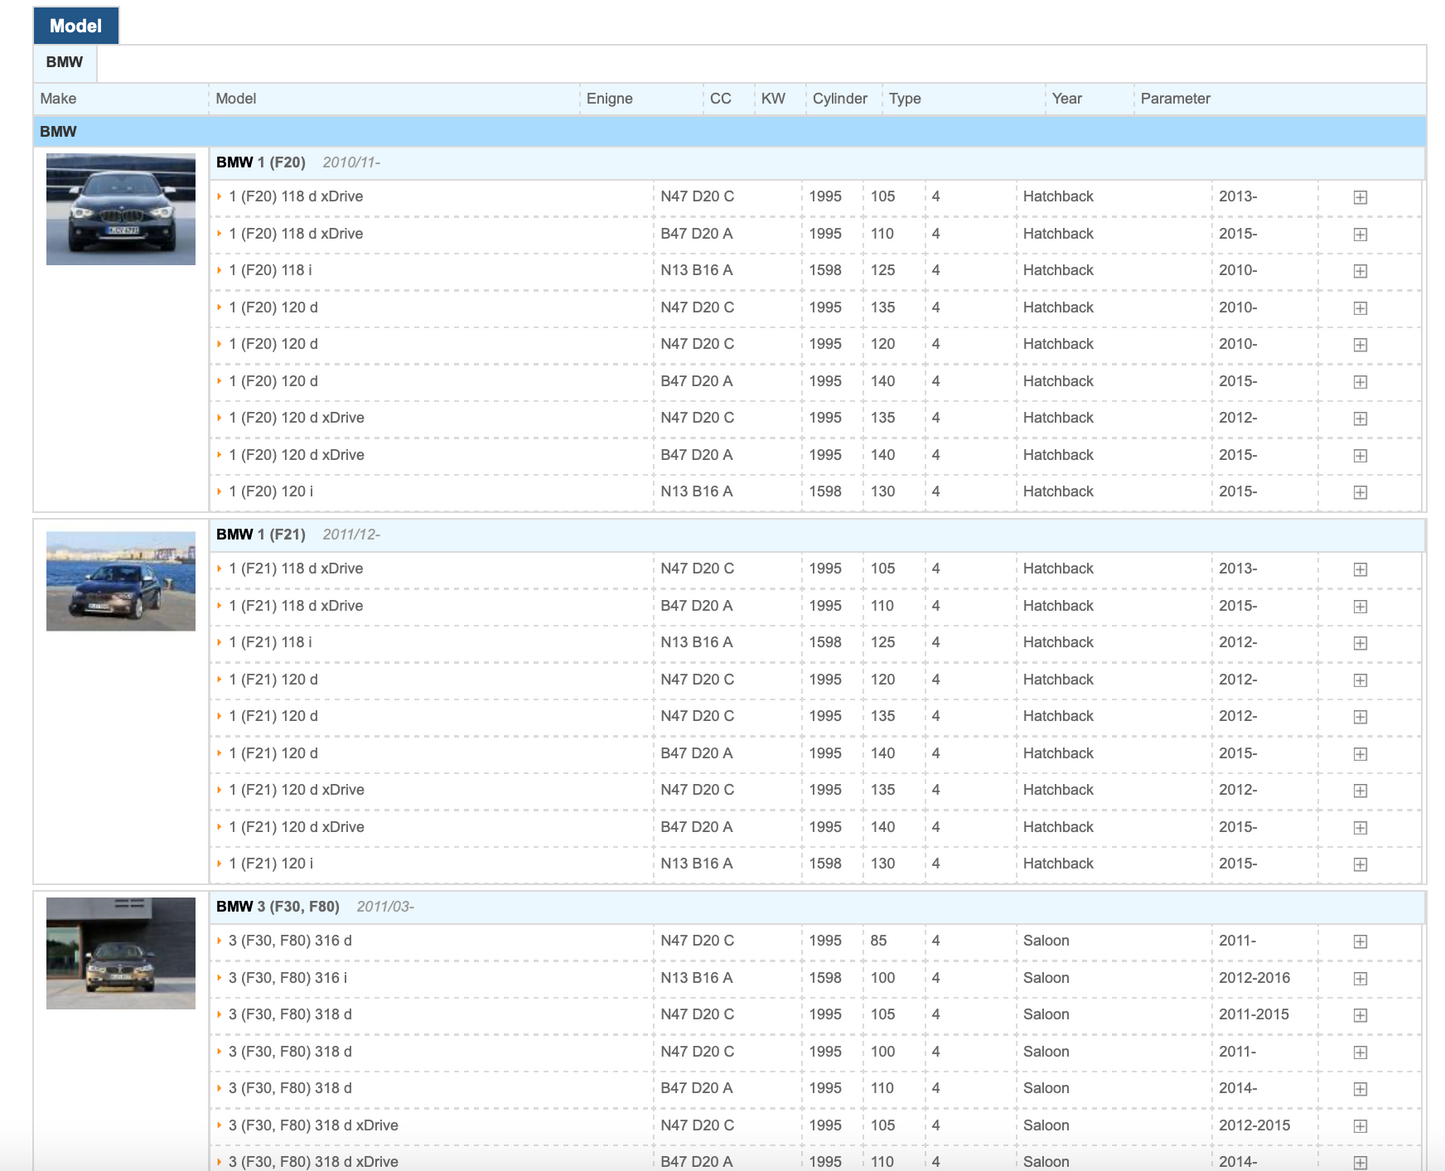Screen dimensions: 1445x1171
Task: Open the 1 (F20) 118 i model link
Action: point(270,270)
